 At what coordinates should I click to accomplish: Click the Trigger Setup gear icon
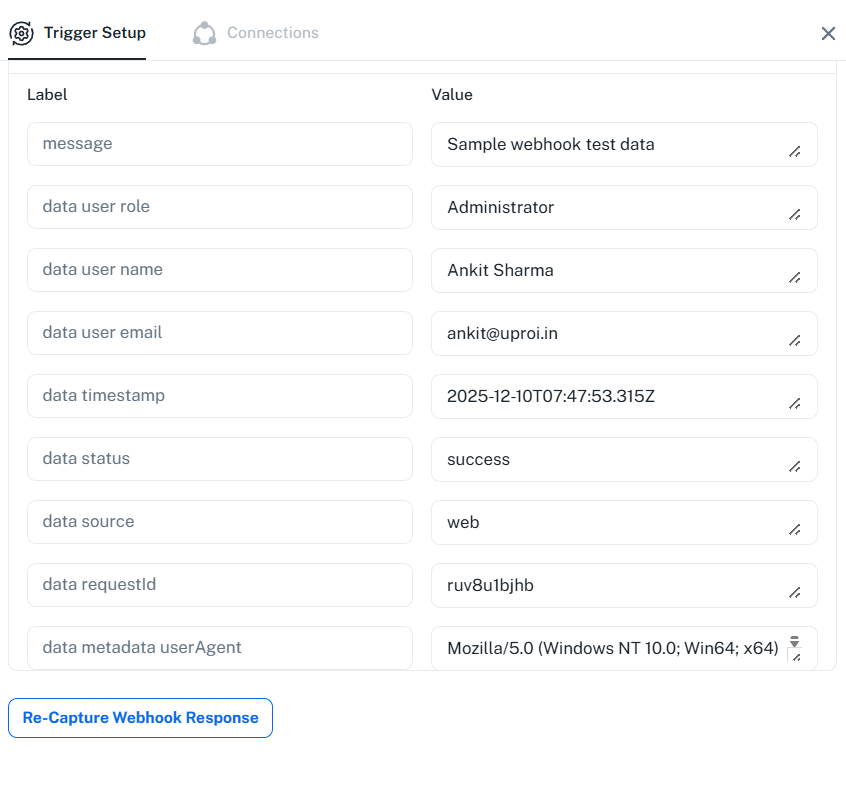click(21, 33)
